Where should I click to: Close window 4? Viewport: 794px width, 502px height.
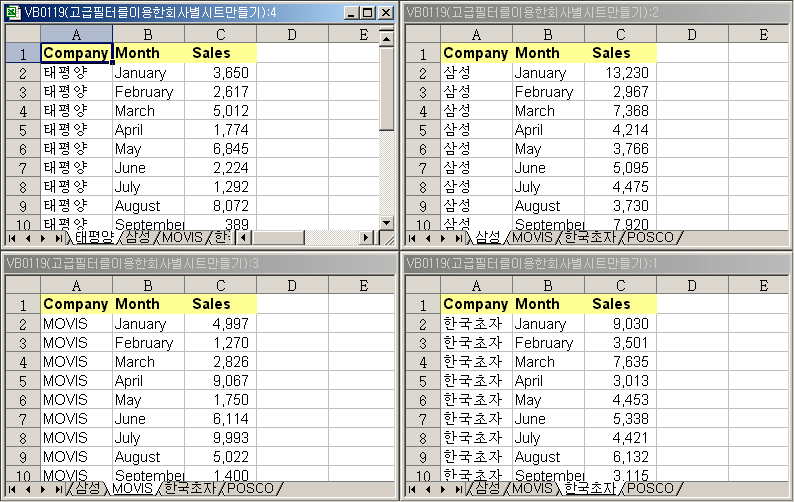(x=386, y=13)
